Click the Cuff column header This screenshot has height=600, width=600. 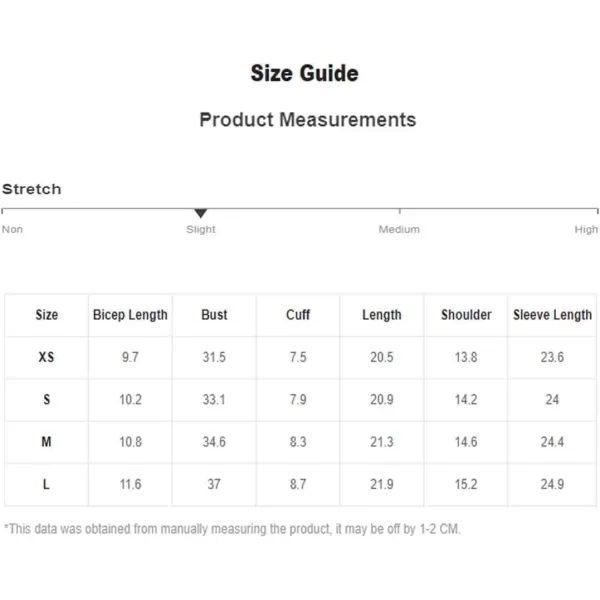point(298,315)
